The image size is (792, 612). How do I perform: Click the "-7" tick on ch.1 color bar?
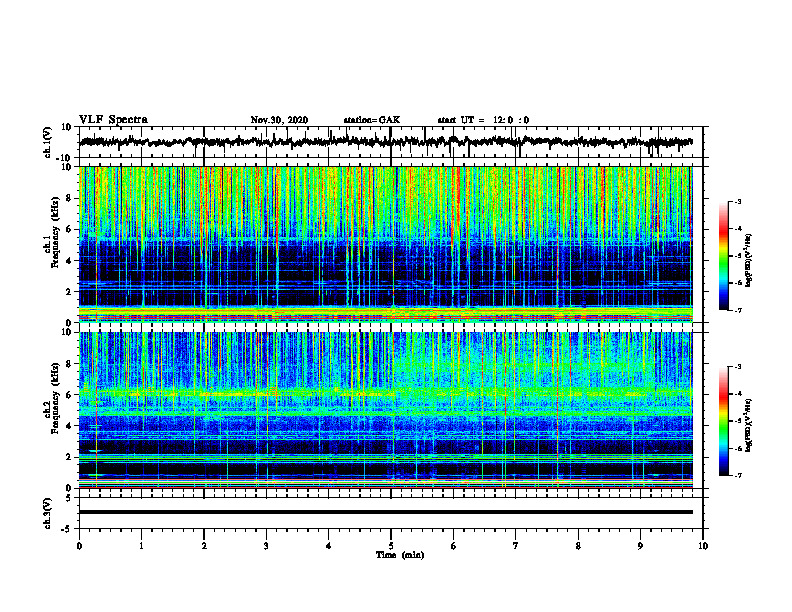(x=737, y=310)
